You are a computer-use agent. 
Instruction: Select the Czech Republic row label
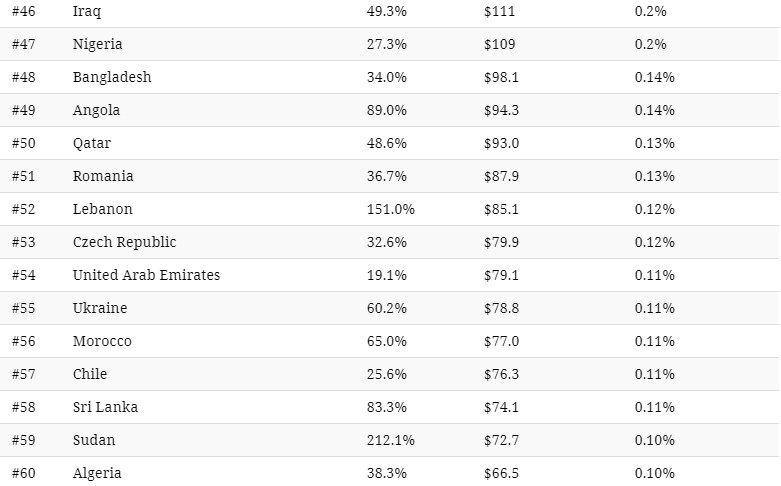pos(124,242)
